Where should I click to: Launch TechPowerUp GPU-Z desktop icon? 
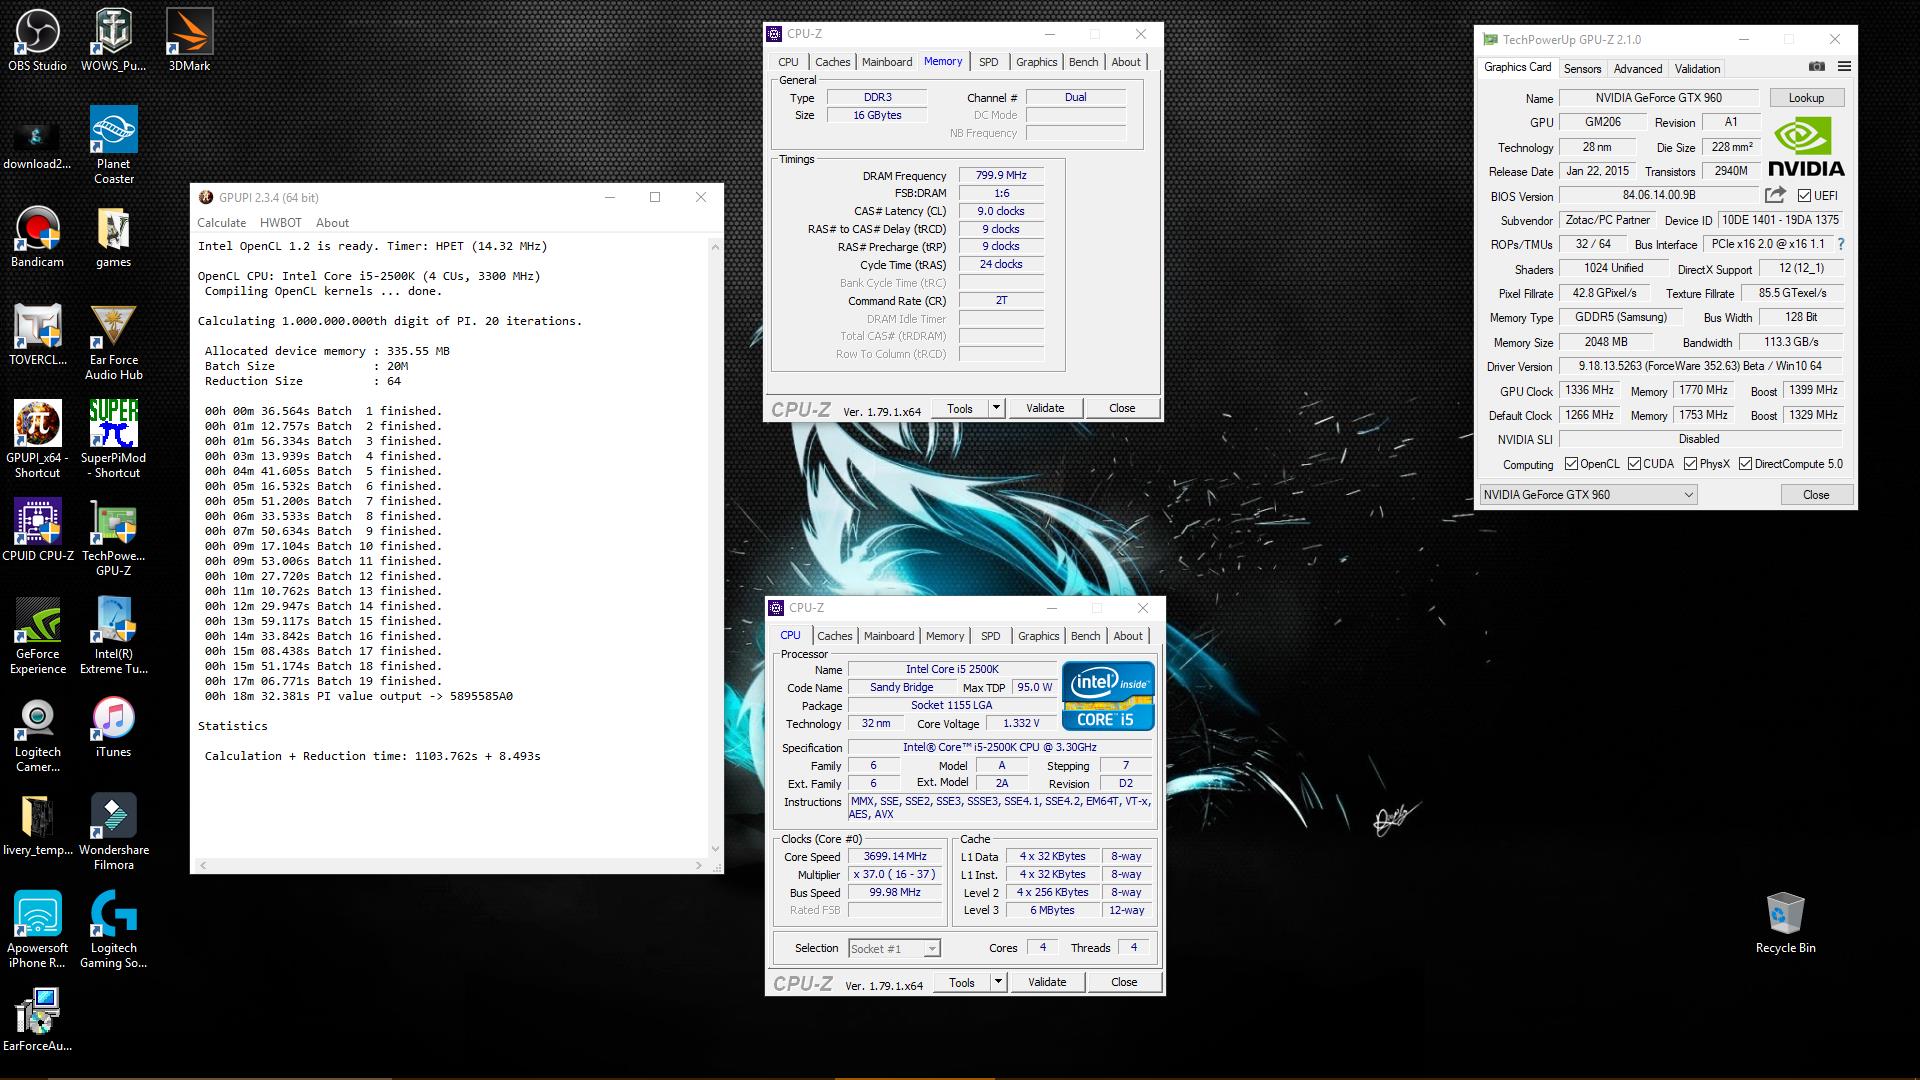[113, 538]
